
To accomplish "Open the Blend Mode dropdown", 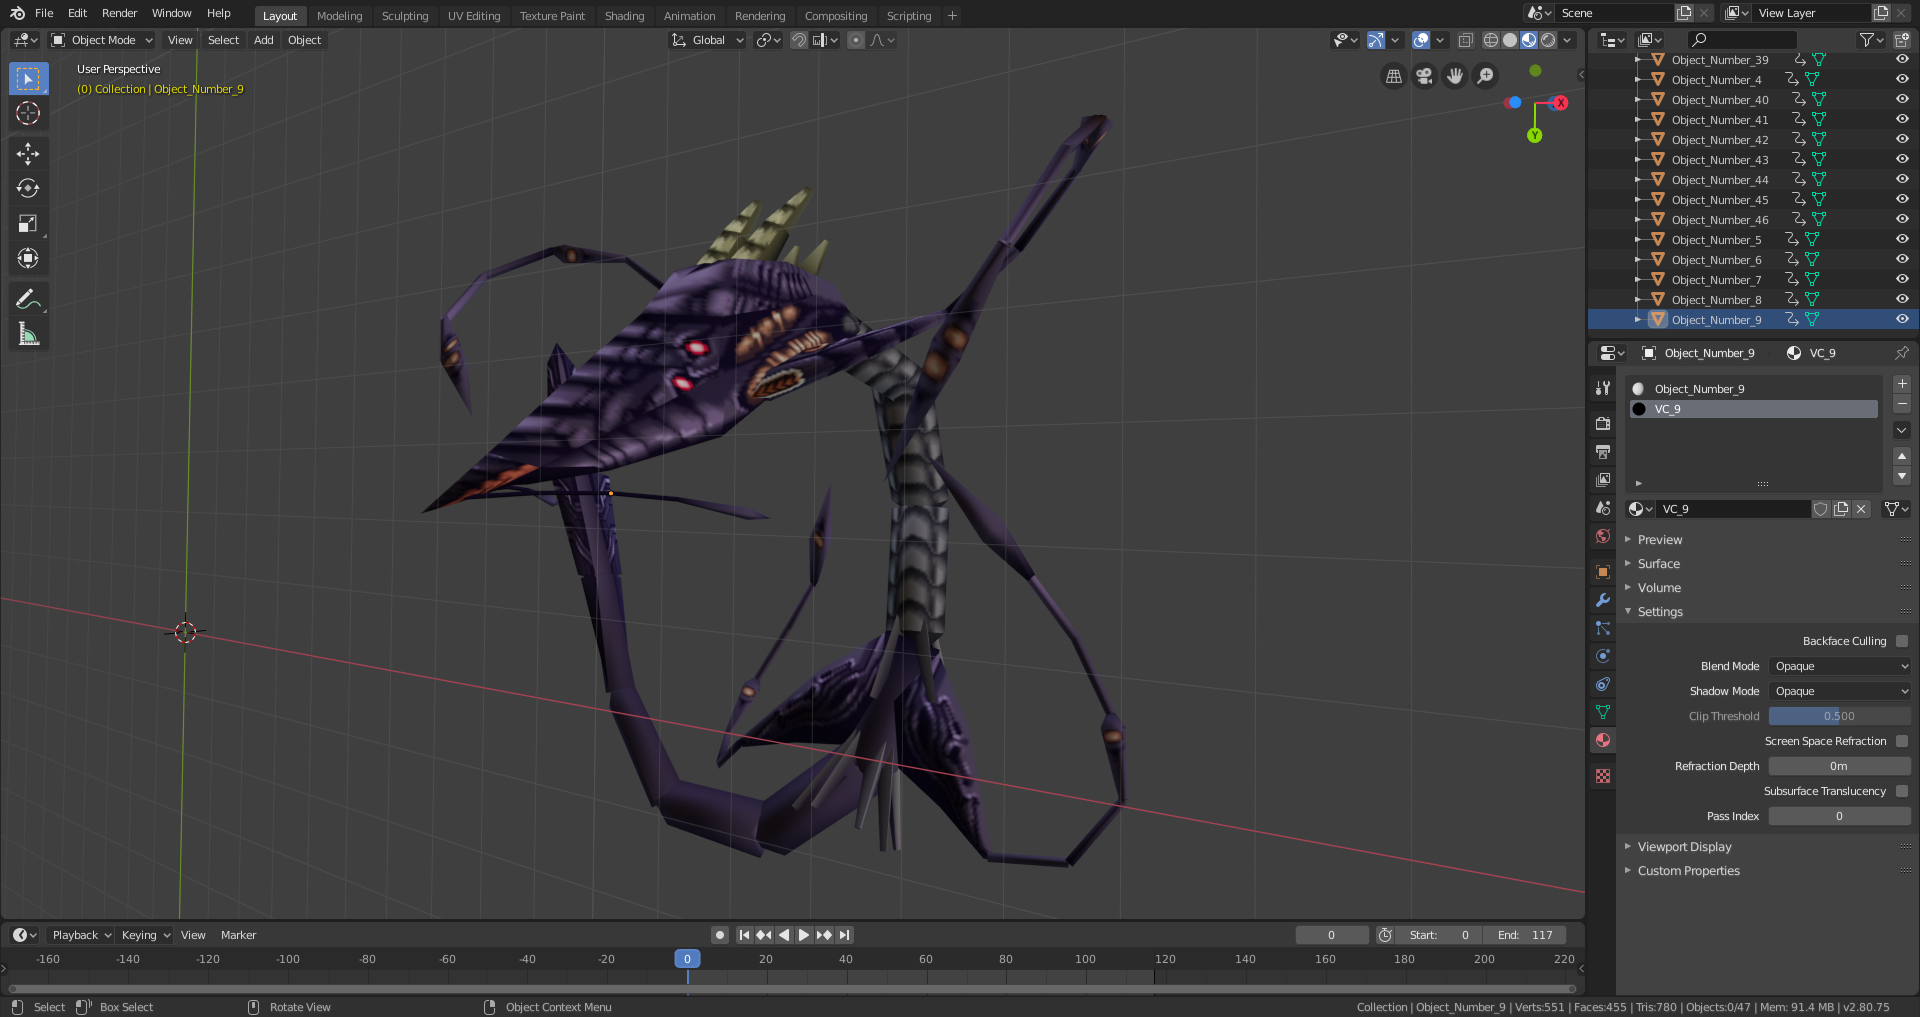I will (x=1839, y=666).
